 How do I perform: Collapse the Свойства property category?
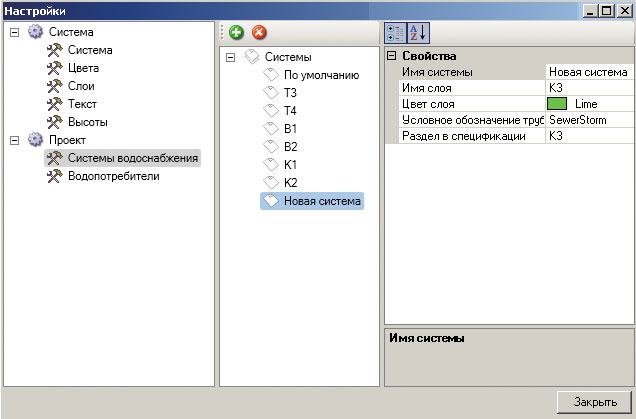pos(392,56)
